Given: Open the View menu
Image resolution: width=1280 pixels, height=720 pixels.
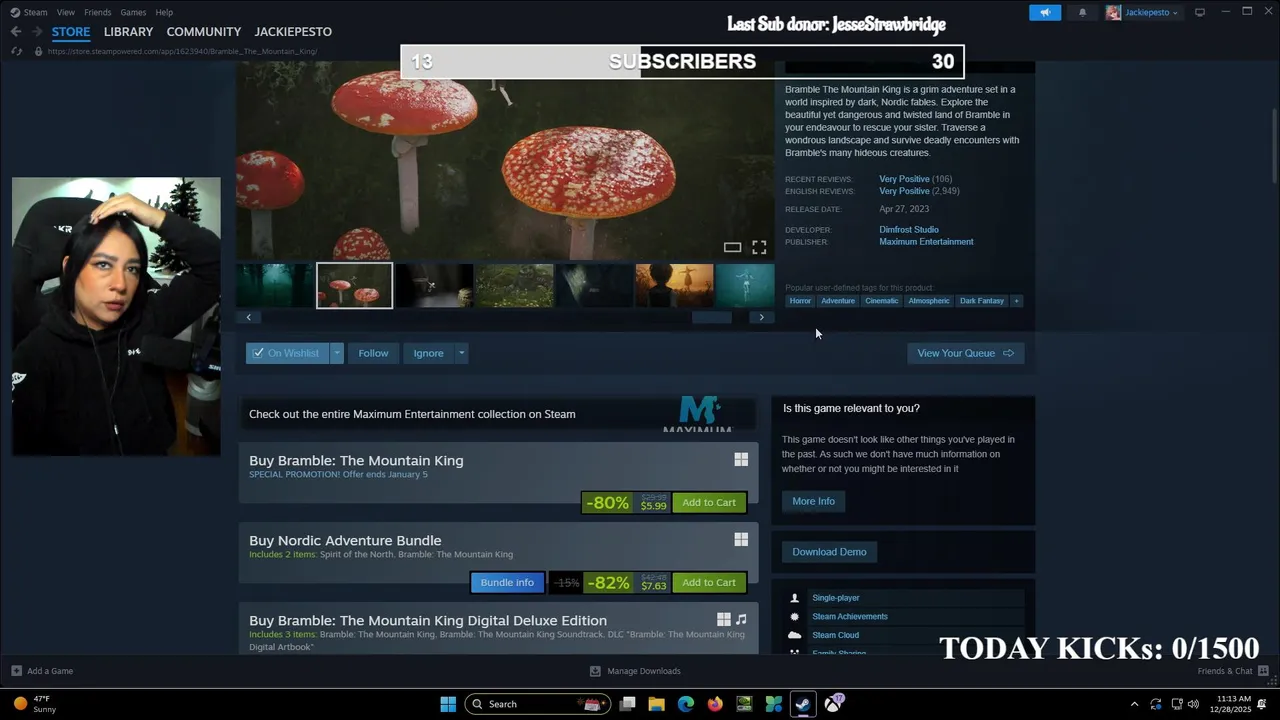Looking at the screenshot, I should point(66,12).
